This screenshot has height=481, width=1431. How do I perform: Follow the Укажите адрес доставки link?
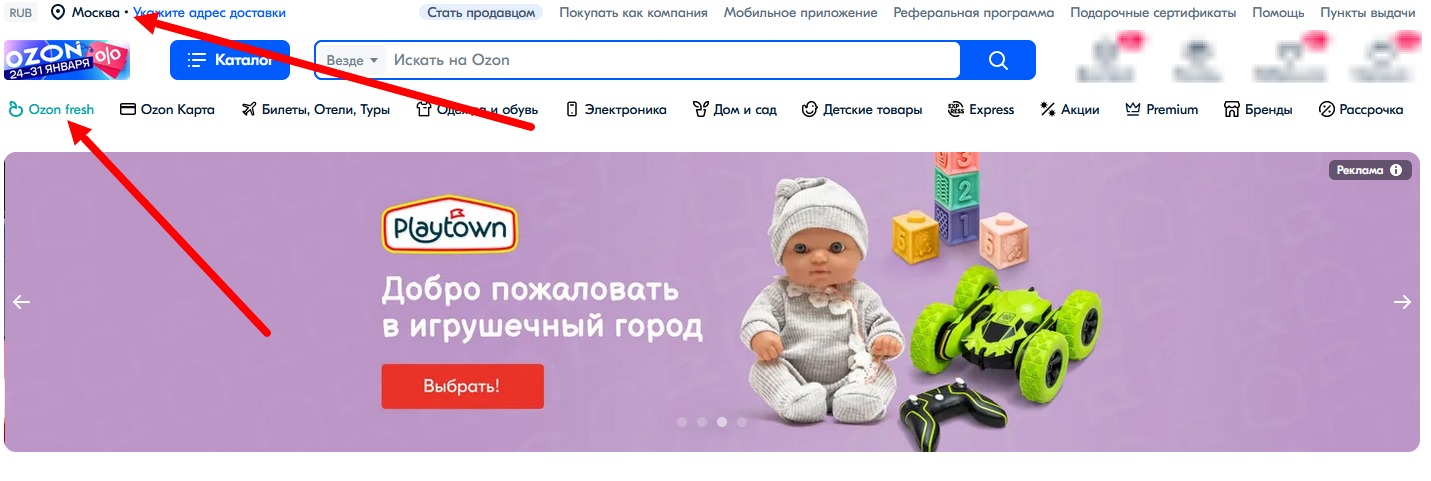coord(209,13)
